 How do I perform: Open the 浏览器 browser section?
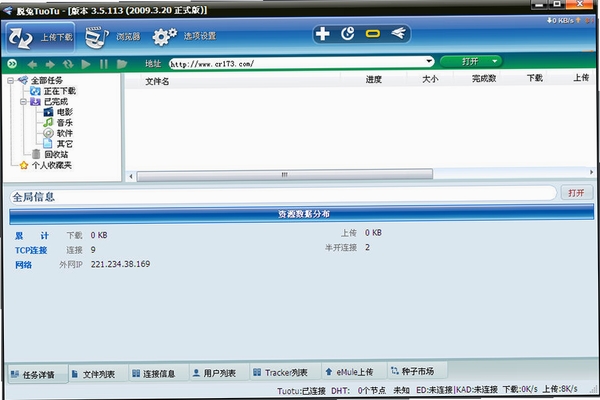pyautogui.click(x=112, y=37)
